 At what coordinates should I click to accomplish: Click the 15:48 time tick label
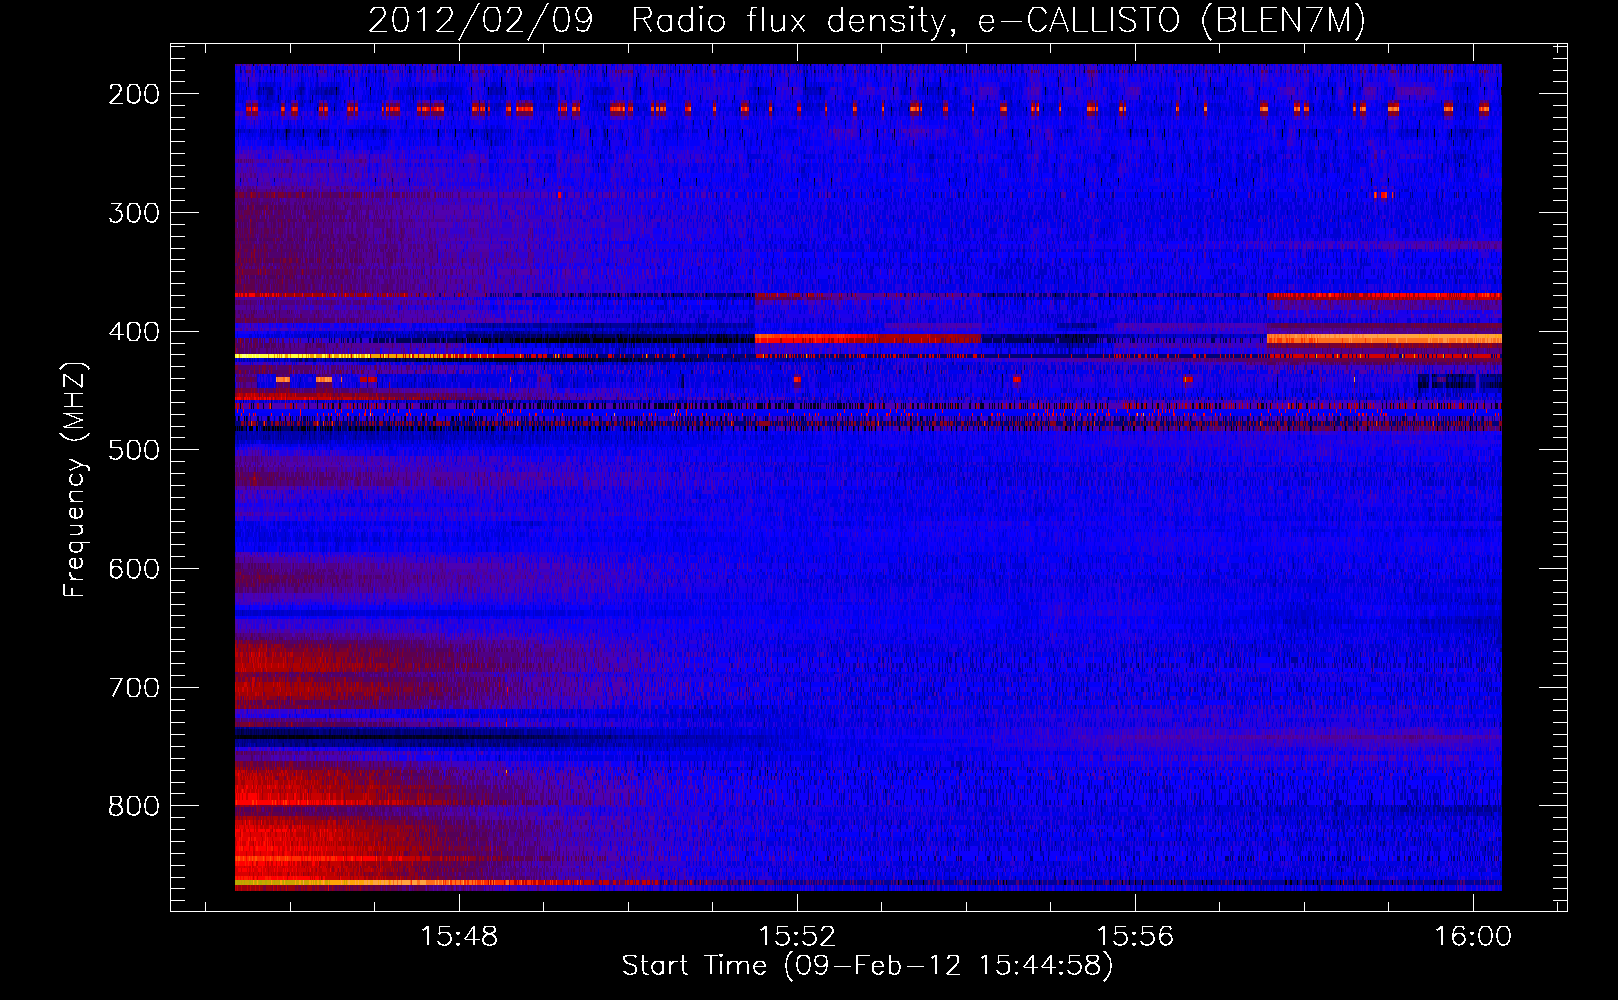[459, 937]
